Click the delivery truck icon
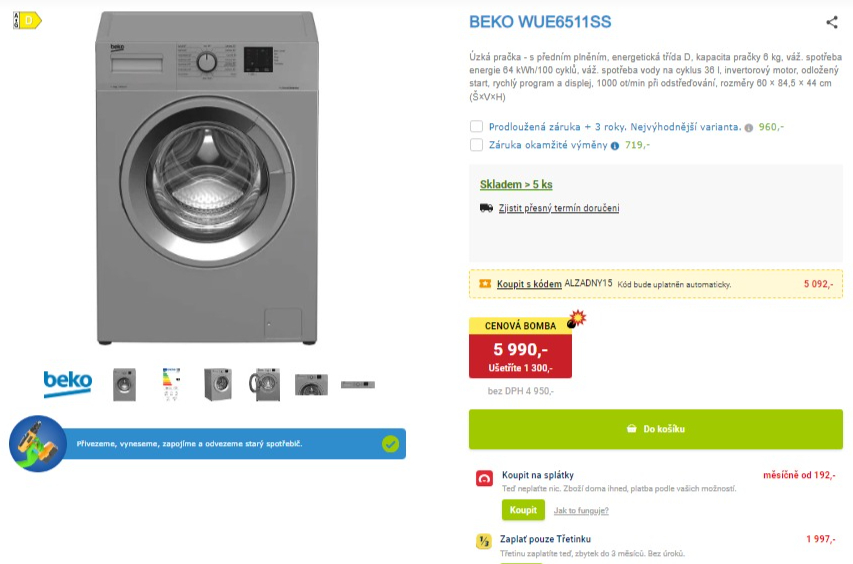Viewport: 853px width, 564px height. pos(486,208)
